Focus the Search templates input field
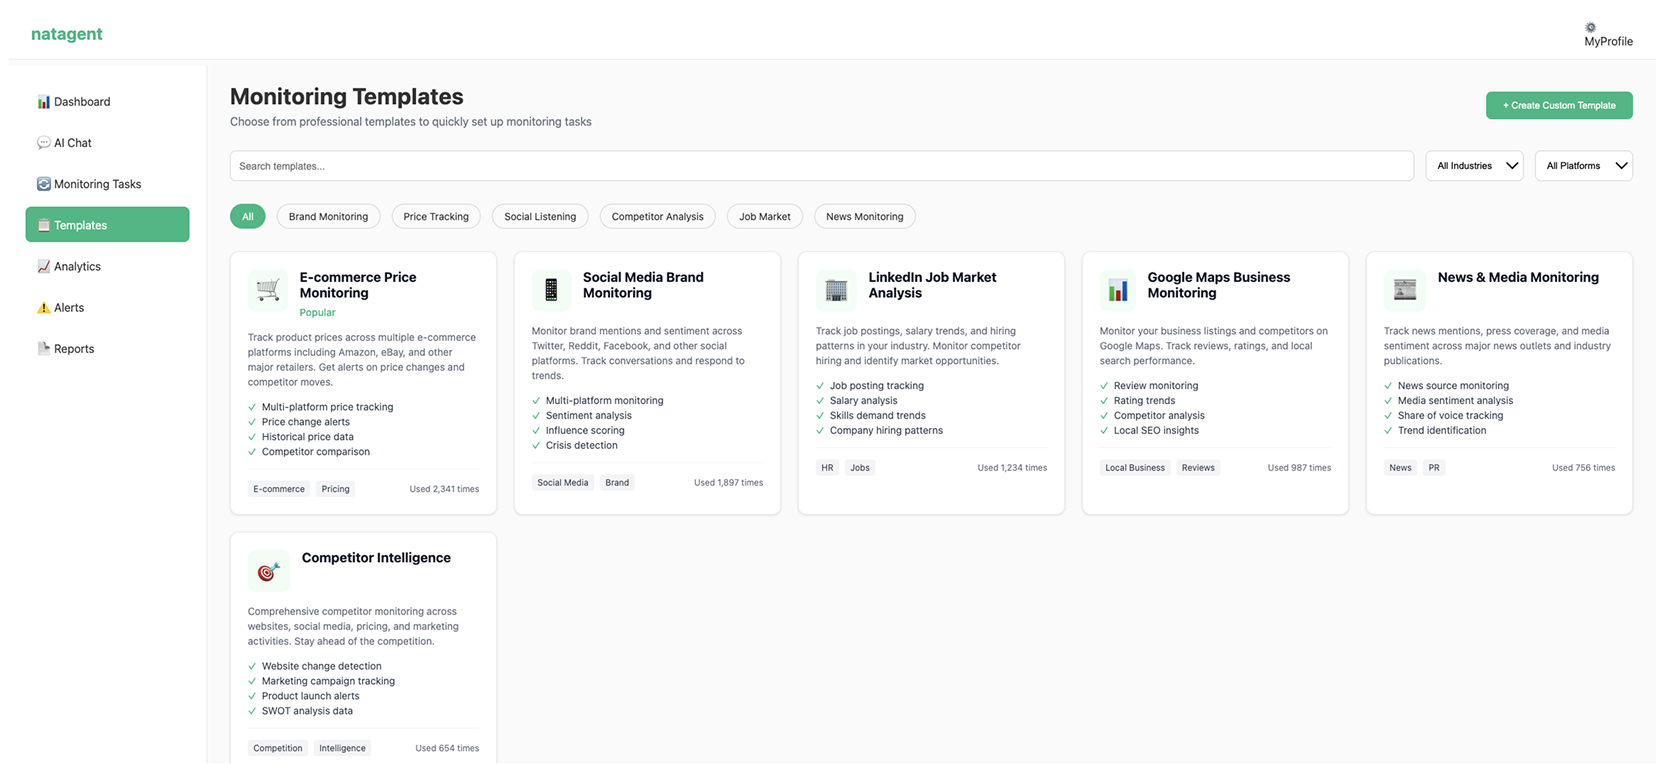 (x=820, y=166)
